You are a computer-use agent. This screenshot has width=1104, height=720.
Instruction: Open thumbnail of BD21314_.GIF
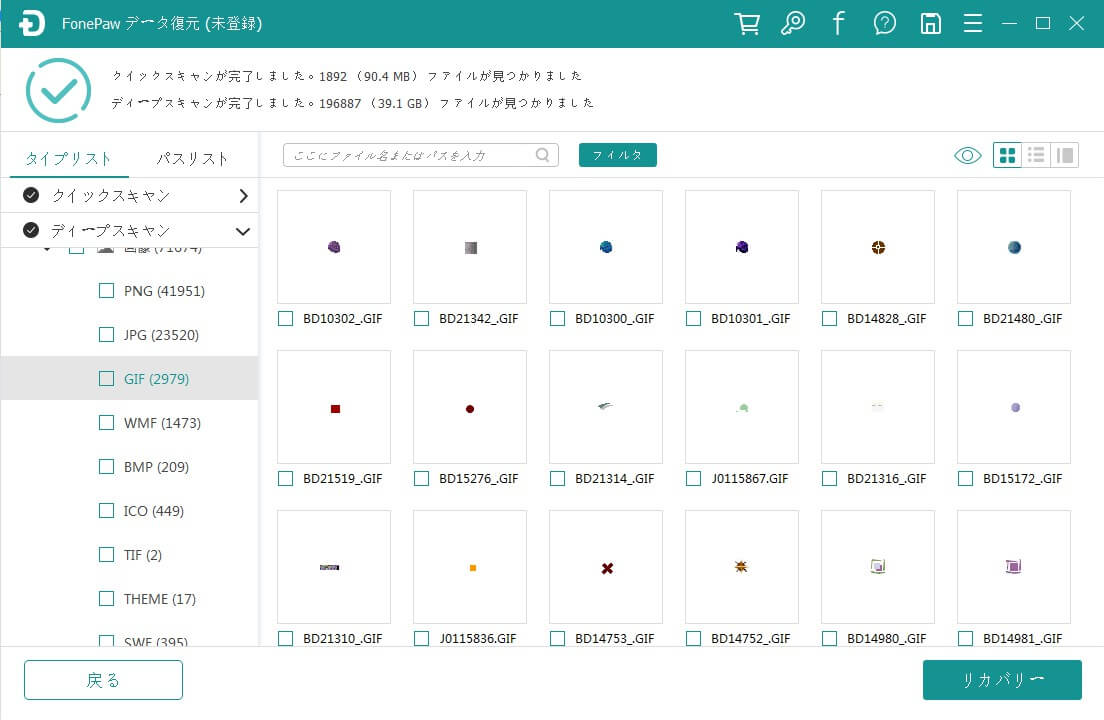[606, 407]
